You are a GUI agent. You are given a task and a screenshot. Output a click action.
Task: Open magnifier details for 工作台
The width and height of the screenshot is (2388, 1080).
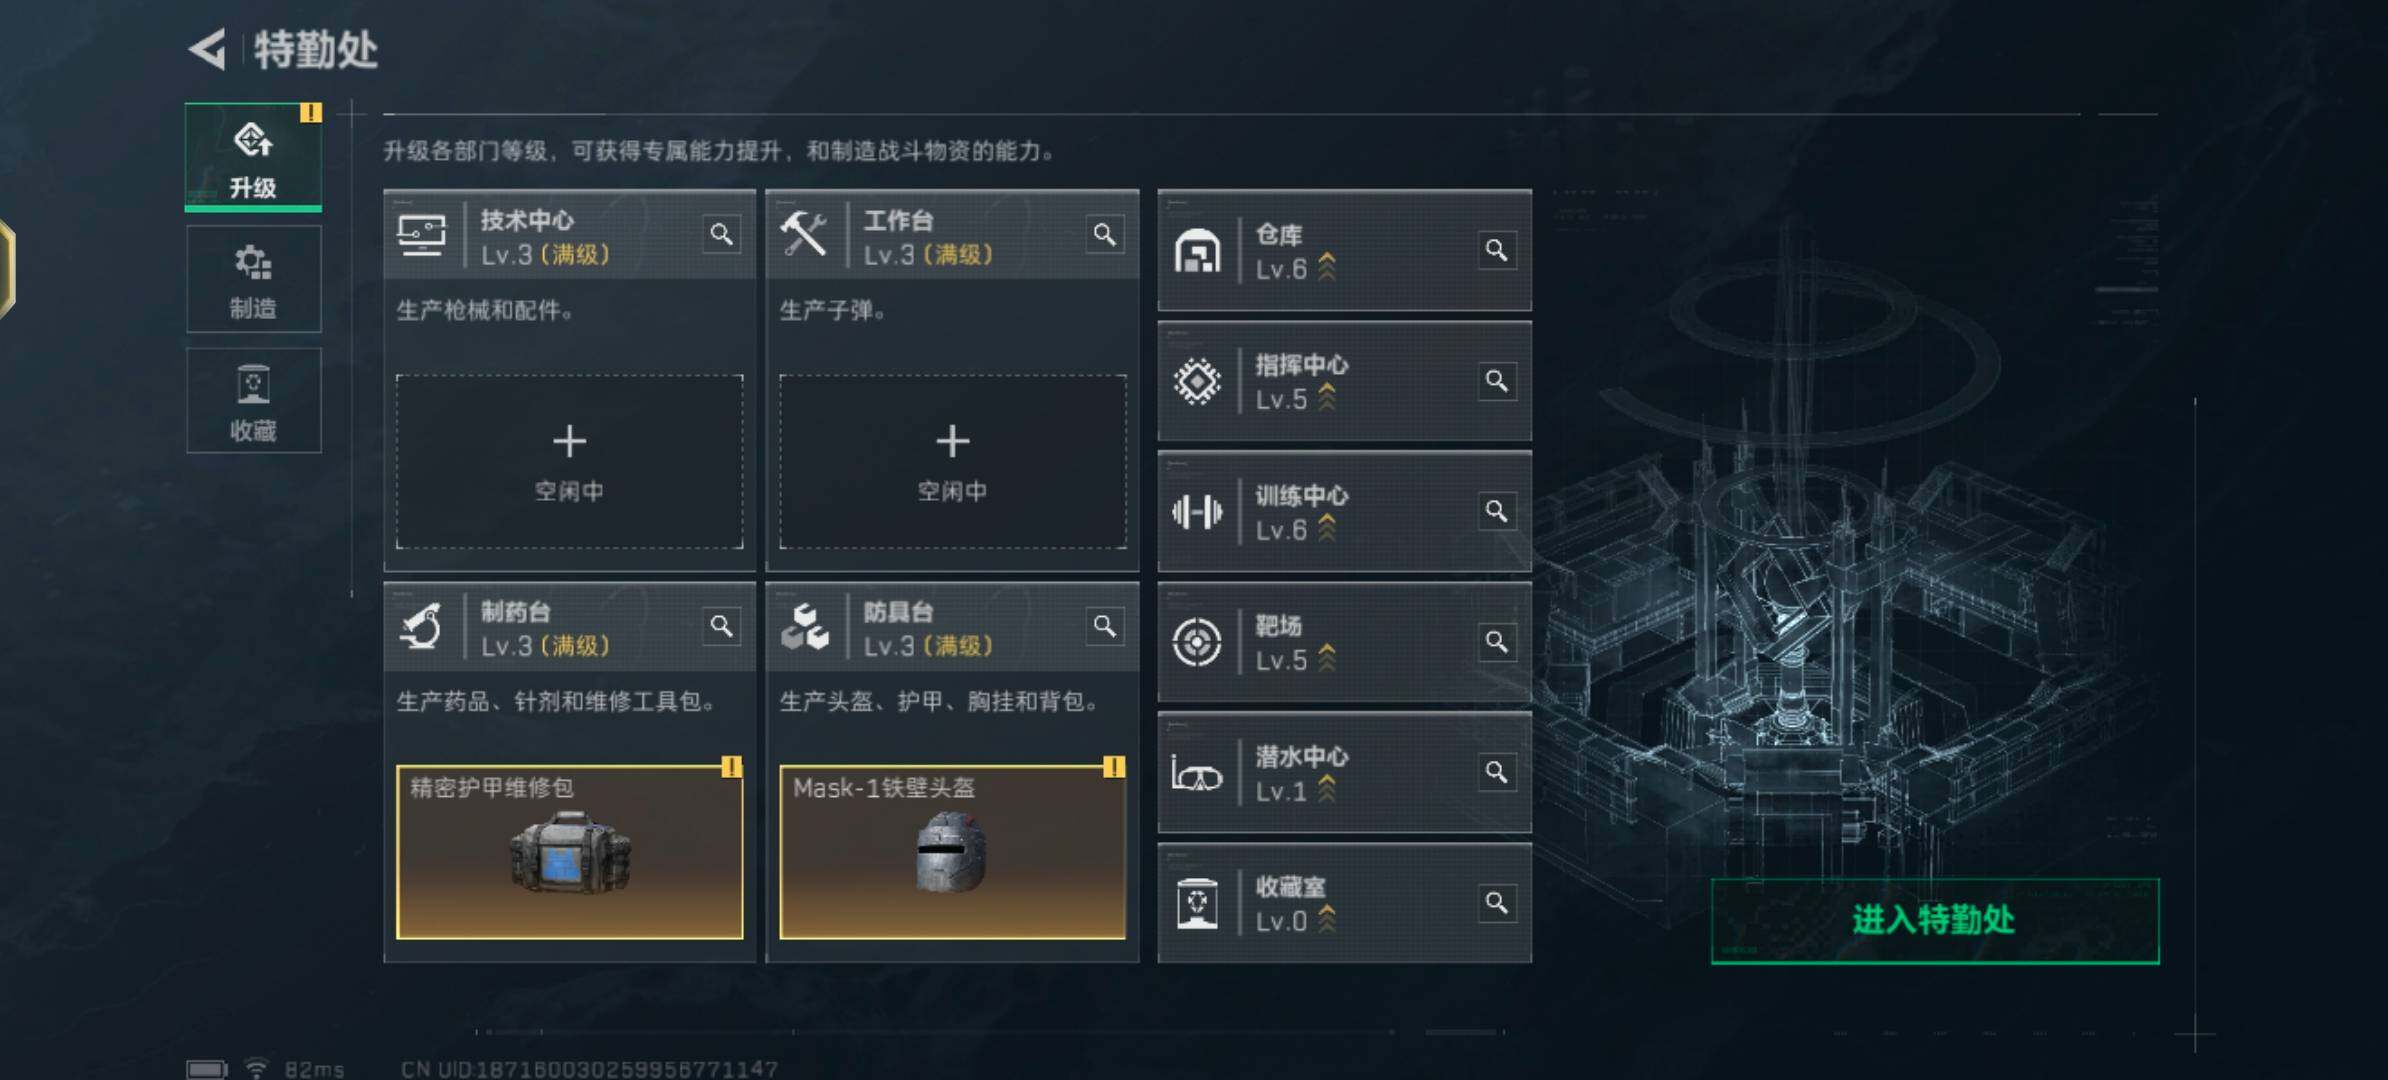click(1104, 235)
